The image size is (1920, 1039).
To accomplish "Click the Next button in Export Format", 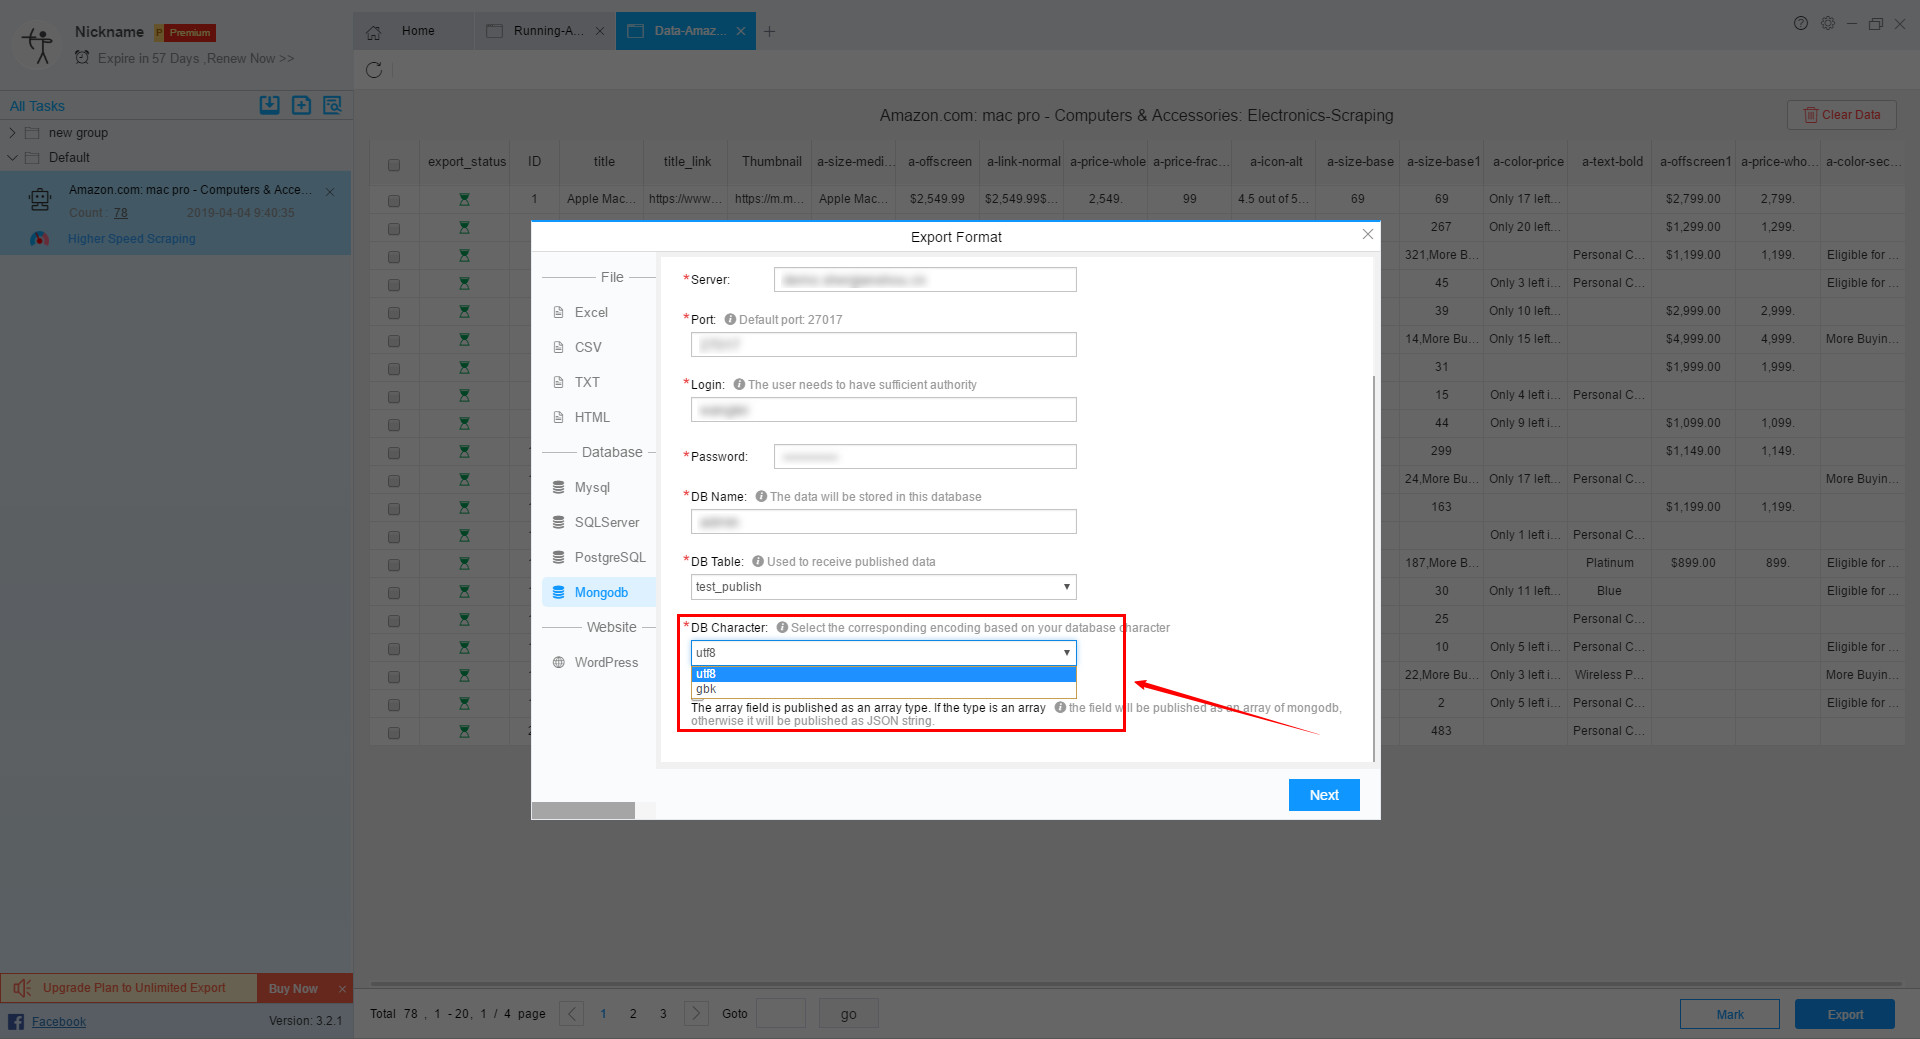I will [x=1323, y=795].
